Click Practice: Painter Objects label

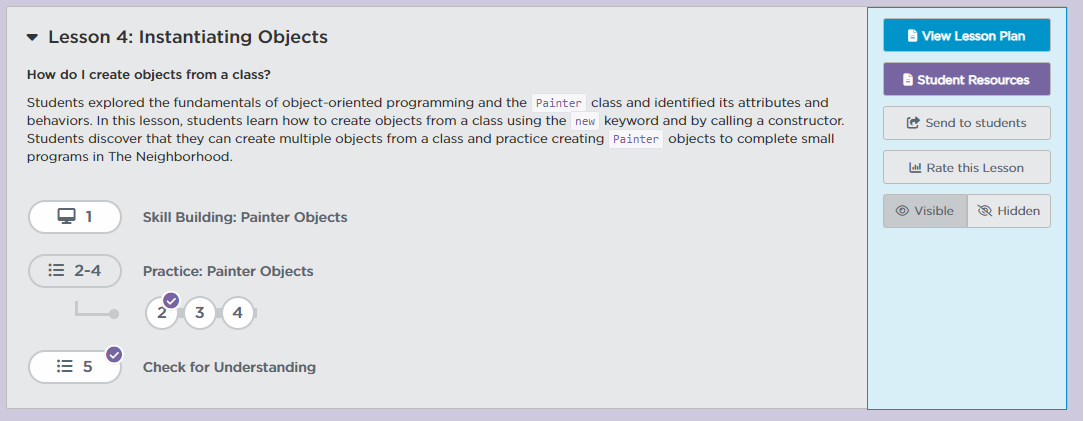pos(228,271)
